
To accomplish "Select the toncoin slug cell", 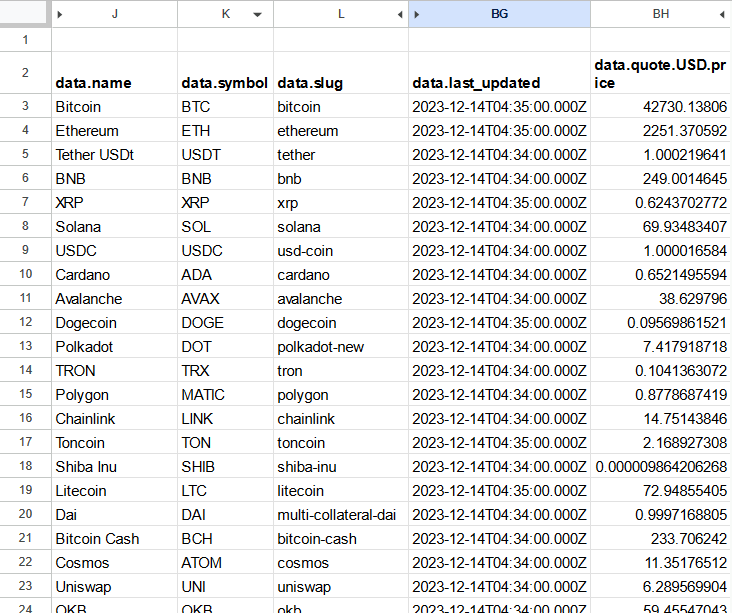I will click(x=341, y=443).
